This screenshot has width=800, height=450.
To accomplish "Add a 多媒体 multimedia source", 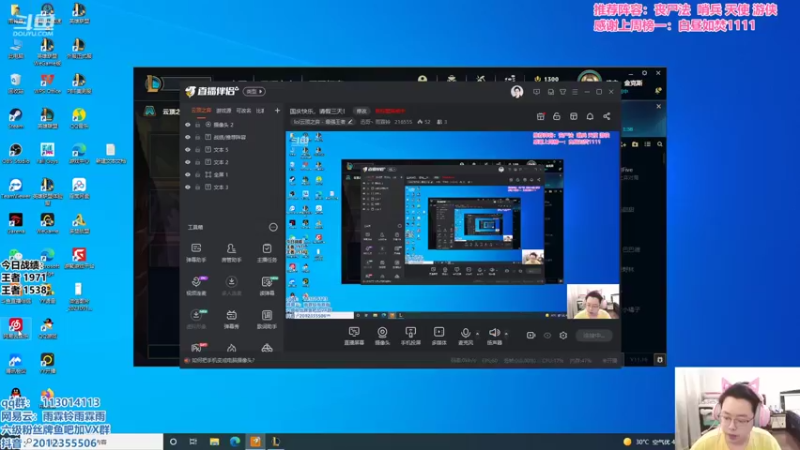I will pyautogui.click(x=439, y=336).
